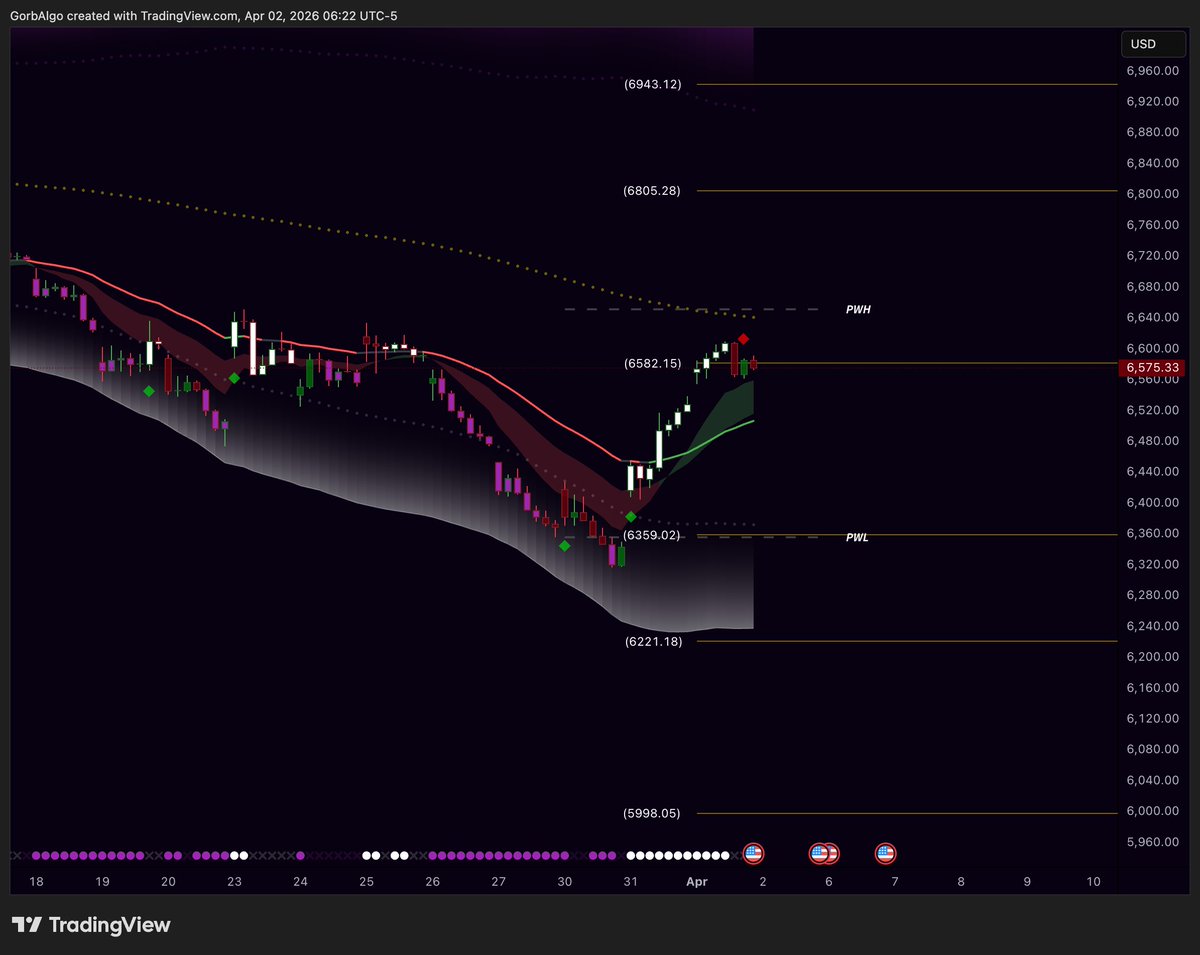Click date 31 on the time axis
The width and height of the screenshot is (1200, 955).
click(x=631, y=882)
